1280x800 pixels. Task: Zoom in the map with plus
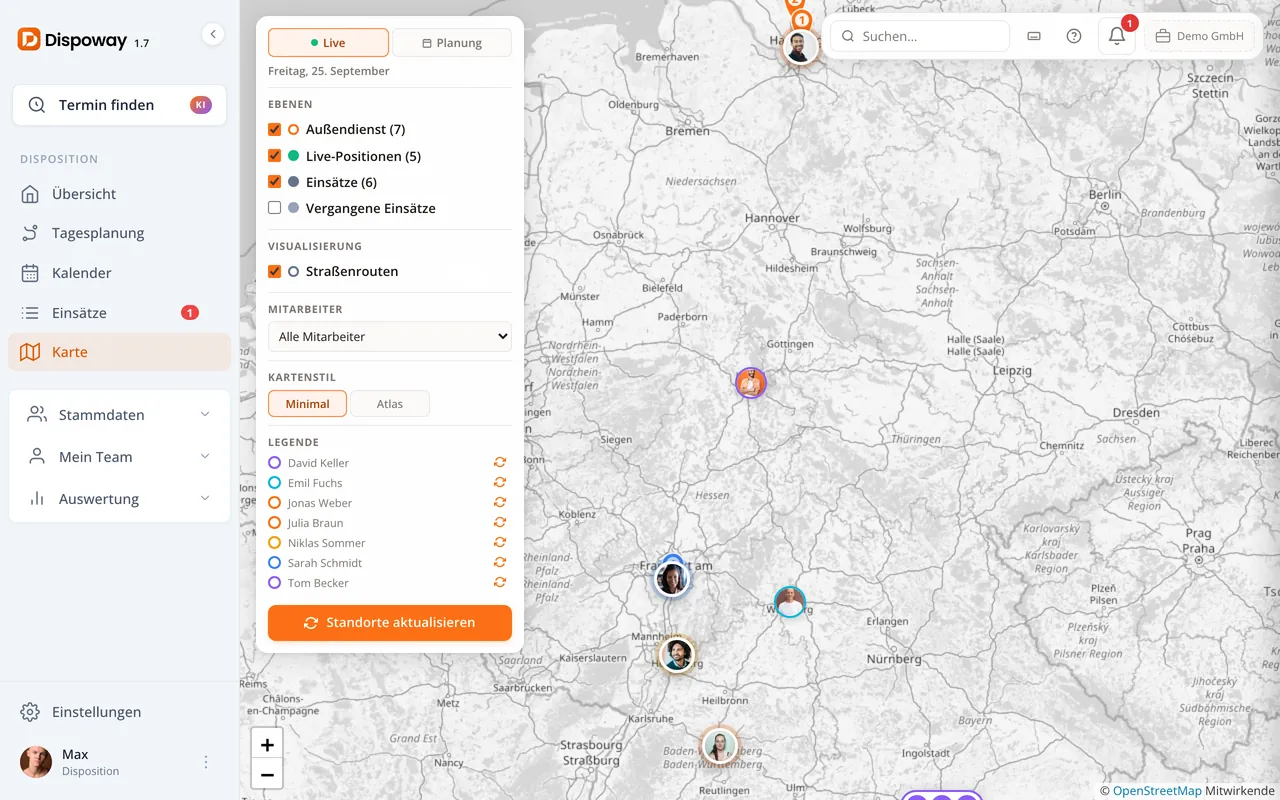pyautogui.click(x=267, y=744)
